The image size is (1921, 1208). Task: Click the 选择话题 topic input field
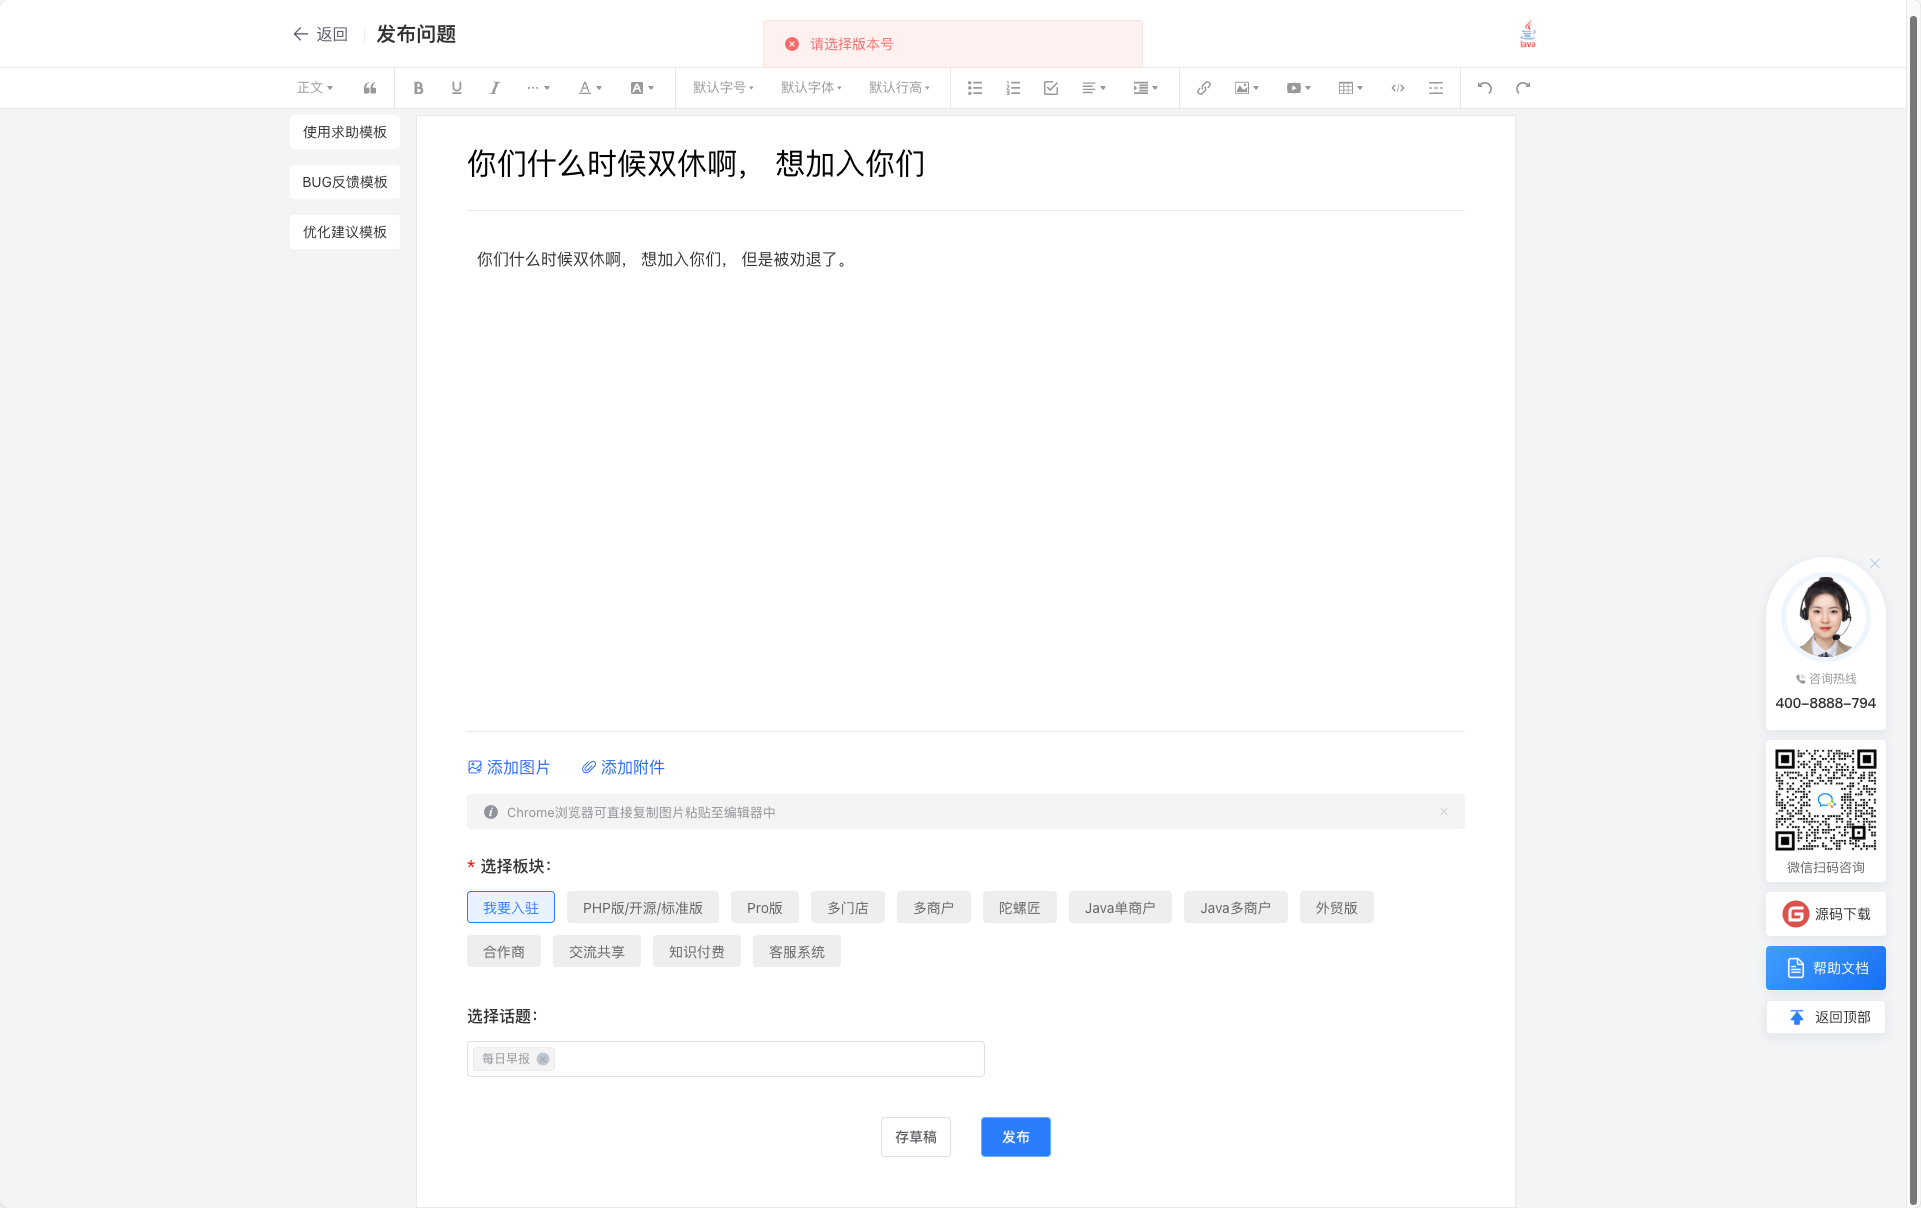(x=726, y=1059)
